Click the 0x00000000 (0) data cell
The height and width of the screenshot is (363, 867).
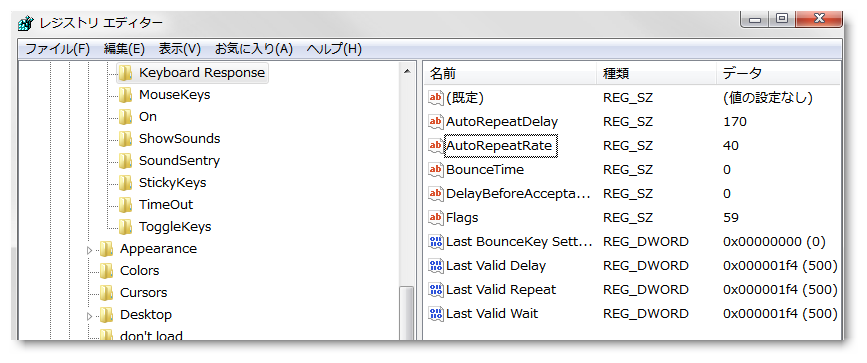(774, 242)
